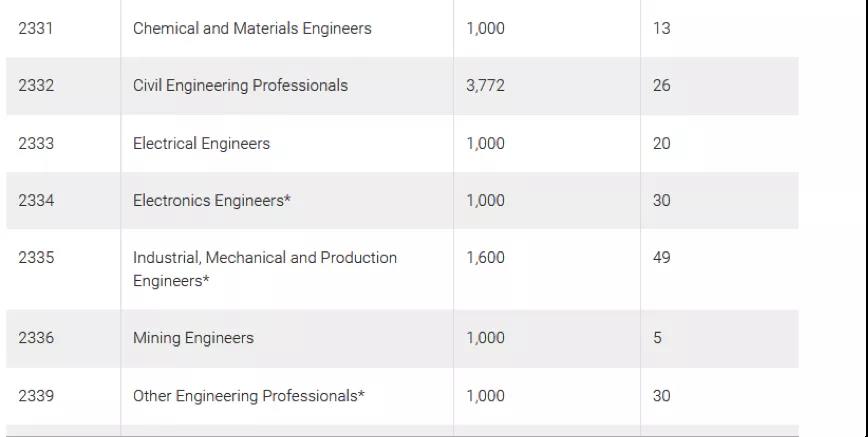Select value 5 in Mining row
The width and height of the screenshot is (868, 437).
click(657, 338)
